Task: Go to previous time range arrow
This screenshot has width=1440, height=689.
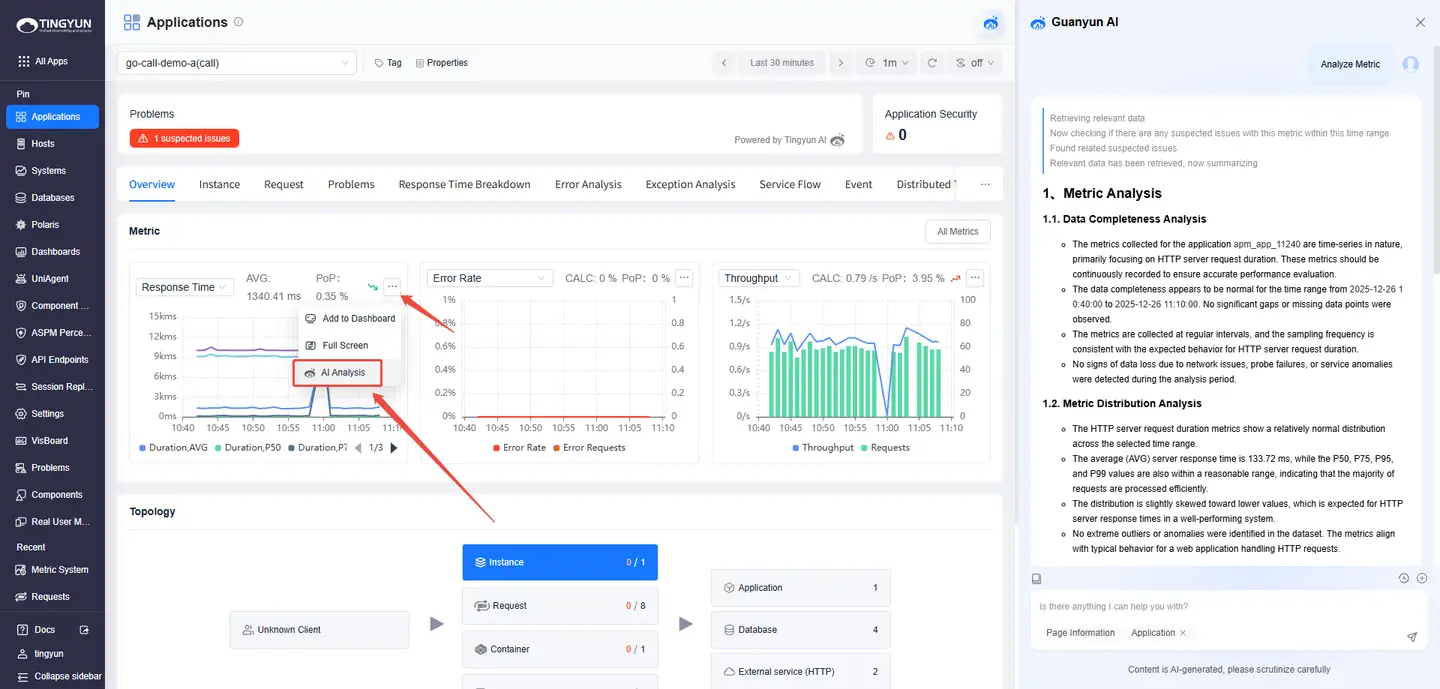Action: 724,63
